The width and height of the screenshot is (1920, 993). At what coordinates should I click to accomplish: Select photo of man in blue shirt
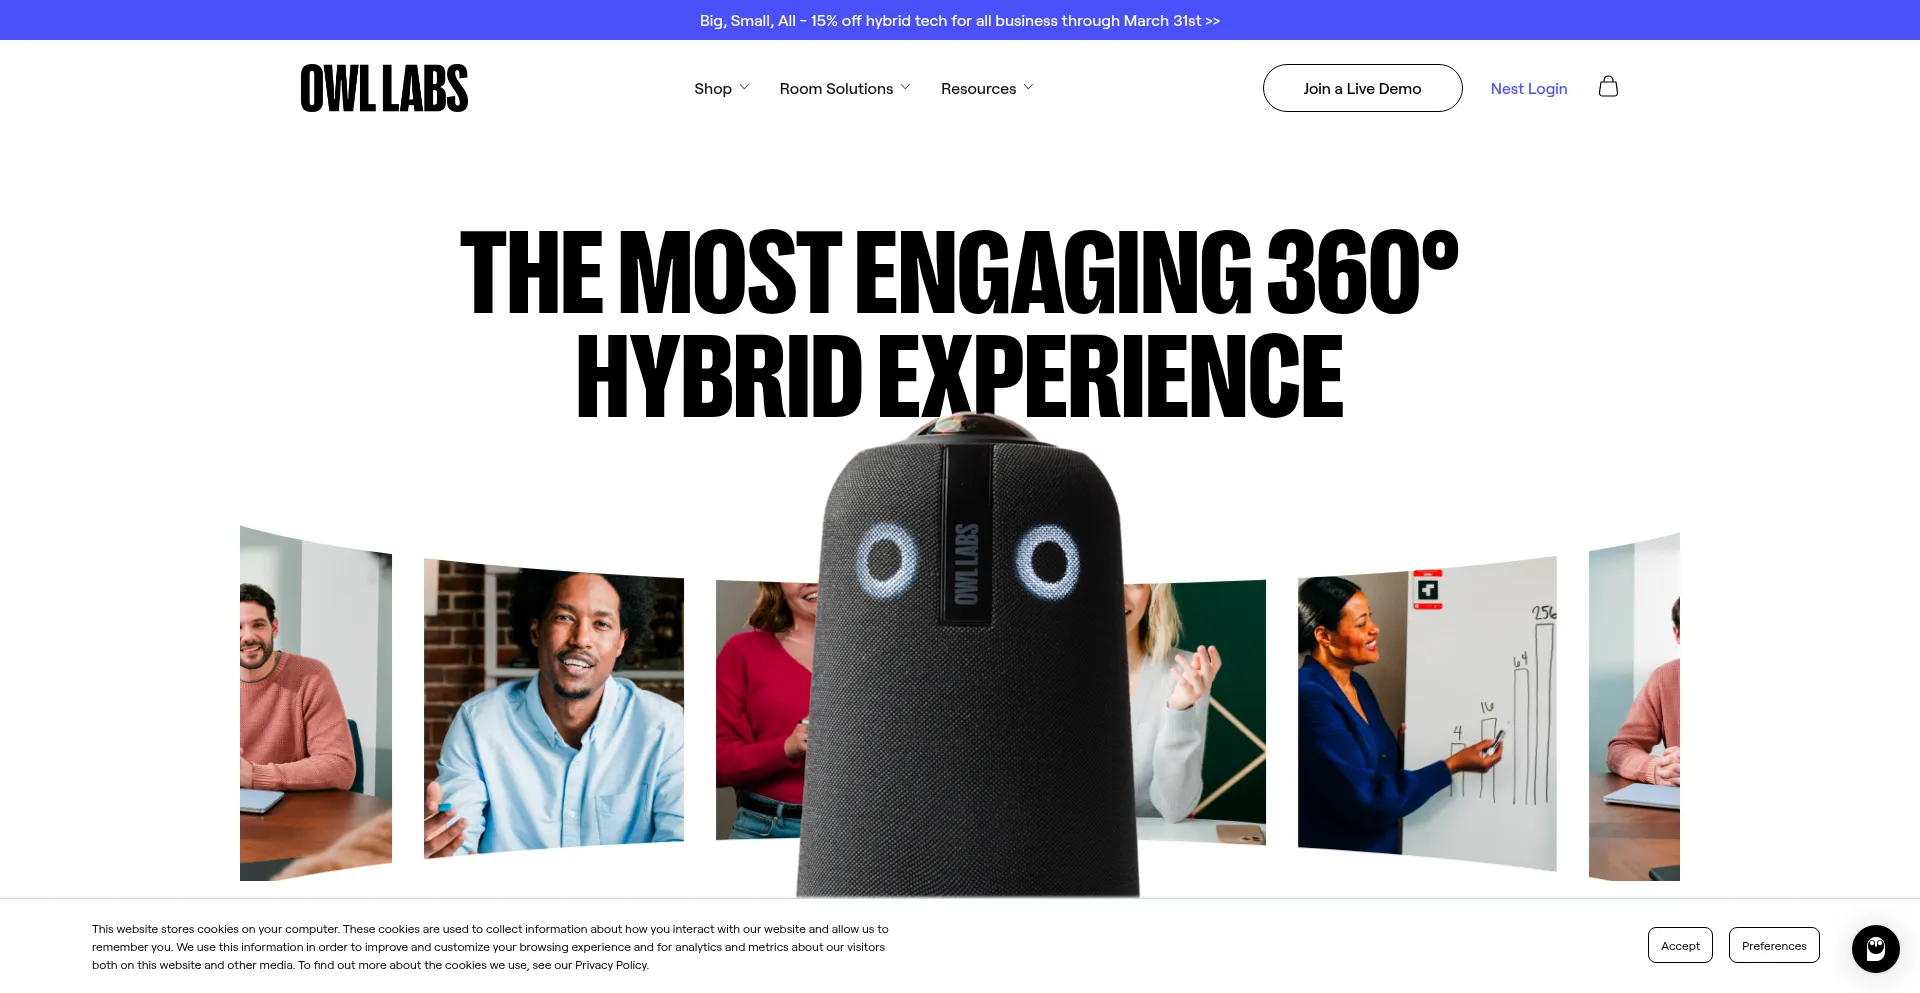tap(554, 708)
